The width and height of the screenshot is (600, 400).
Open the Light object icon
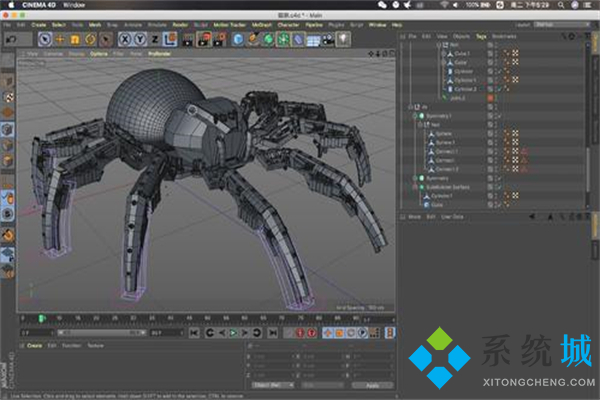[x=341, y=39]
